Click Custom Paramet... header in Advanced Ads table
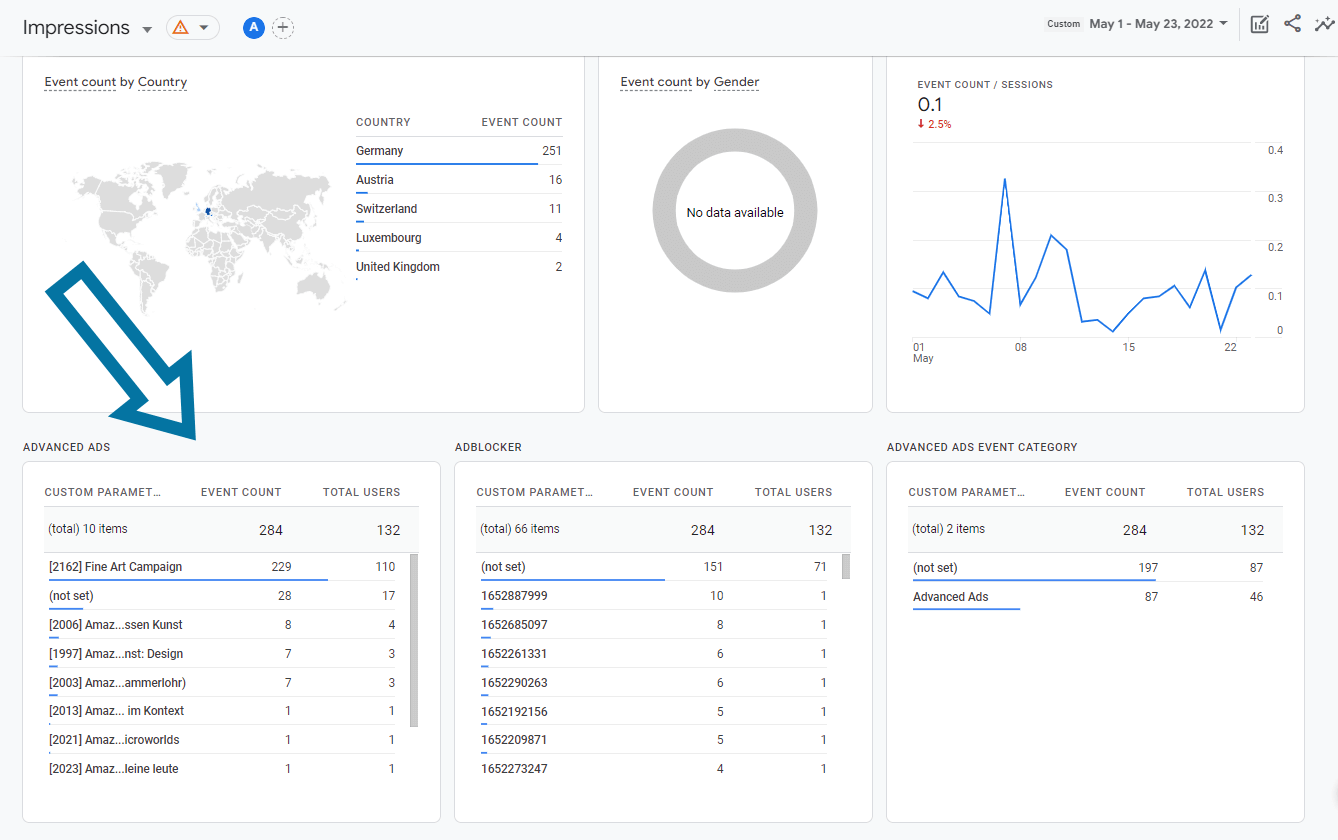This screenshot has width=1338, height=840. [x=103, y=492]
